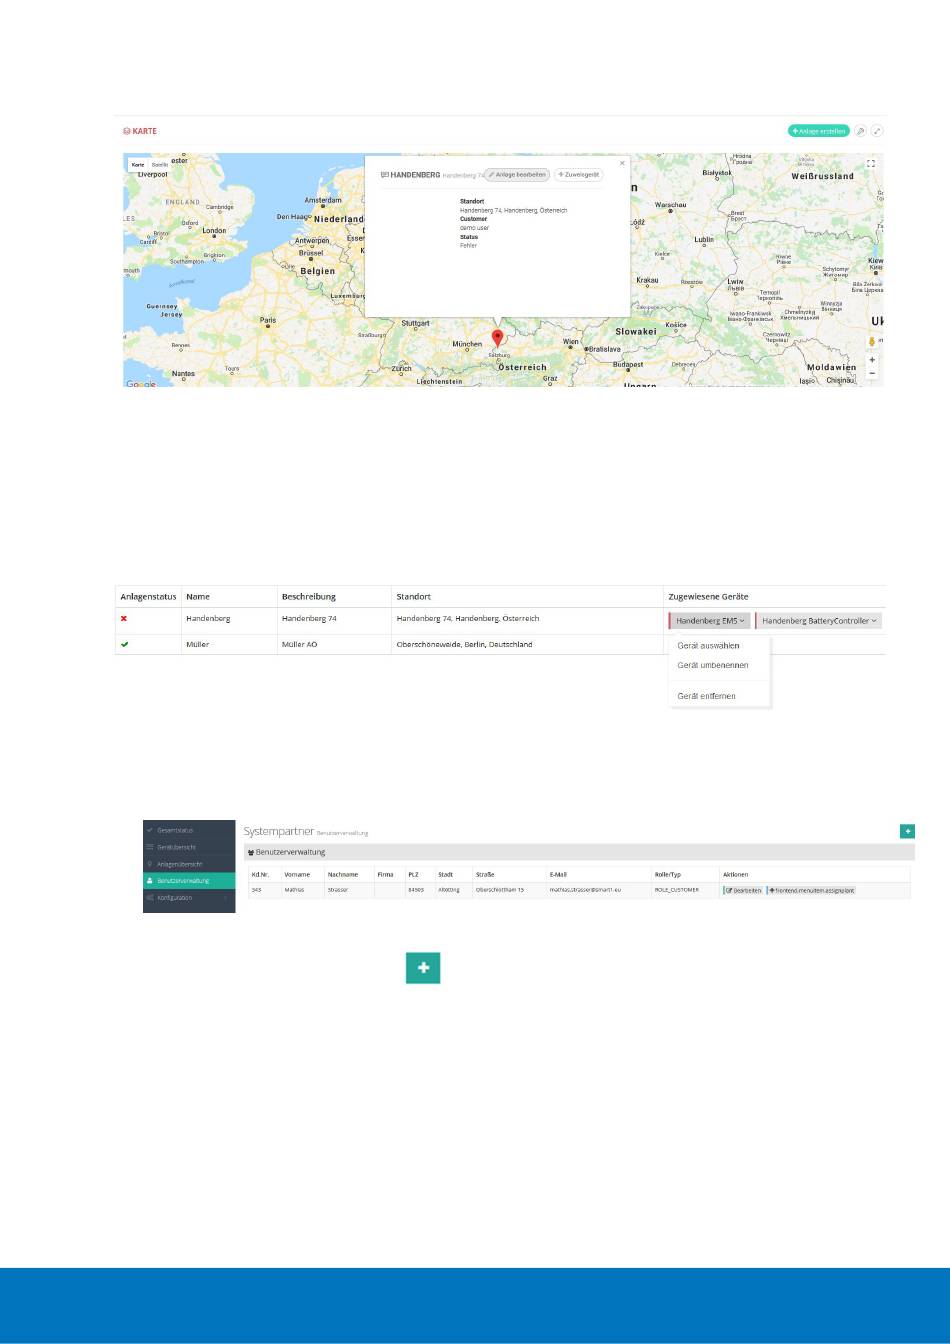This screenshot has height=1344, width=950.
Task: Open Street View pegman icon on the map
Action: point(872,341)
